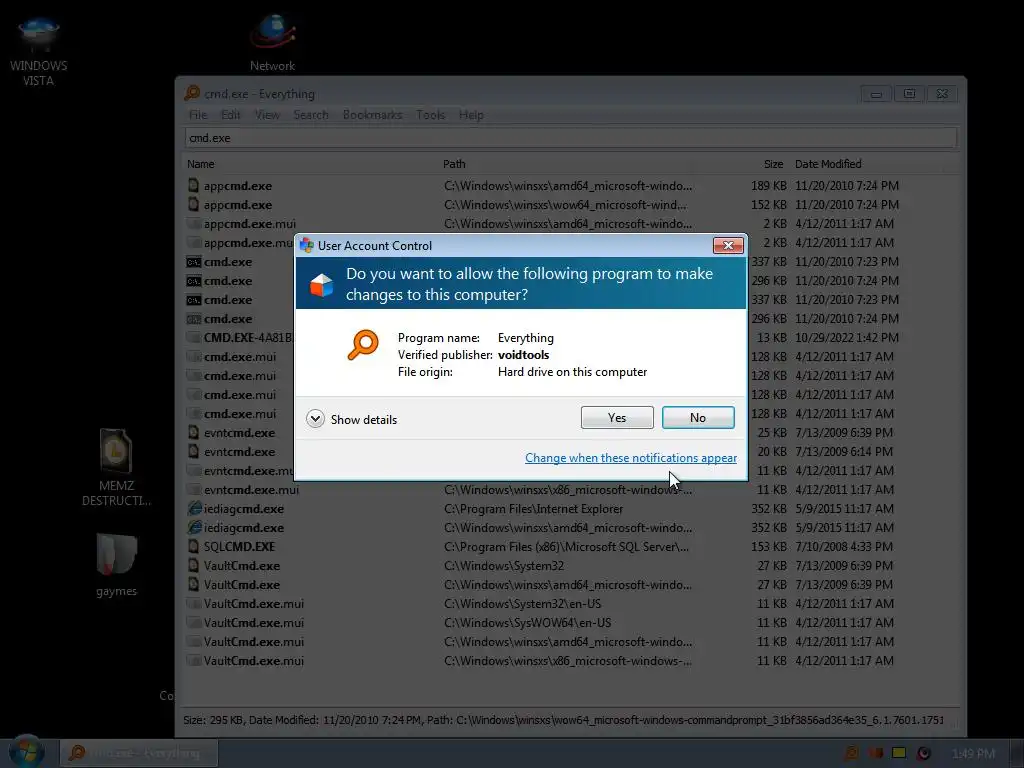Select VaultCmd.exe.mui in SysWOW64\en-US
1024x768 pixels.
253,622
